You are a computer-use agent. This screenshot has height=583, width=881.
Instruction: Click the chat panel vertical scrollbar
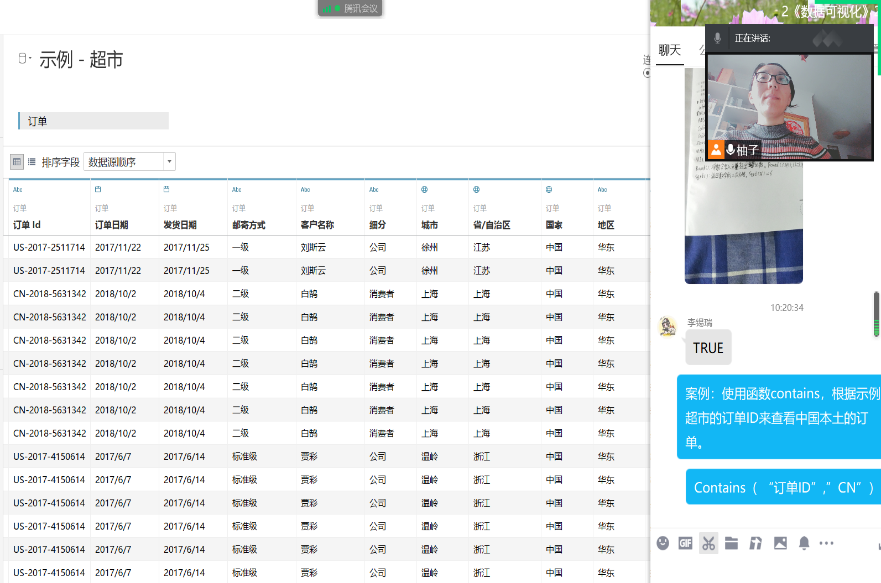877,313
